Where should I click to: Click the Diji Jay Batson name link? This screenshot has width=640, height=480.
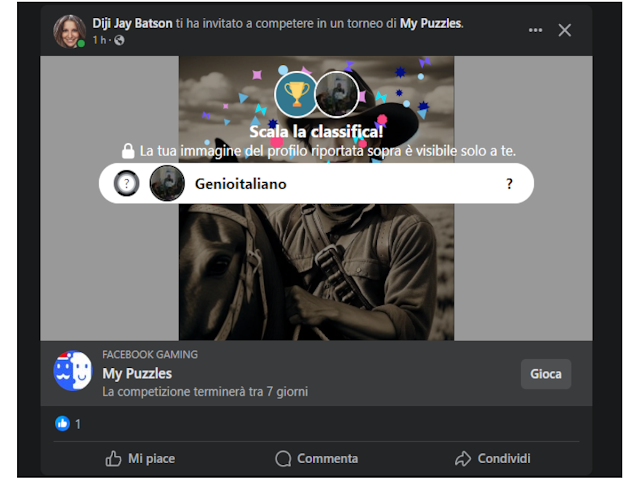(132, 23)
